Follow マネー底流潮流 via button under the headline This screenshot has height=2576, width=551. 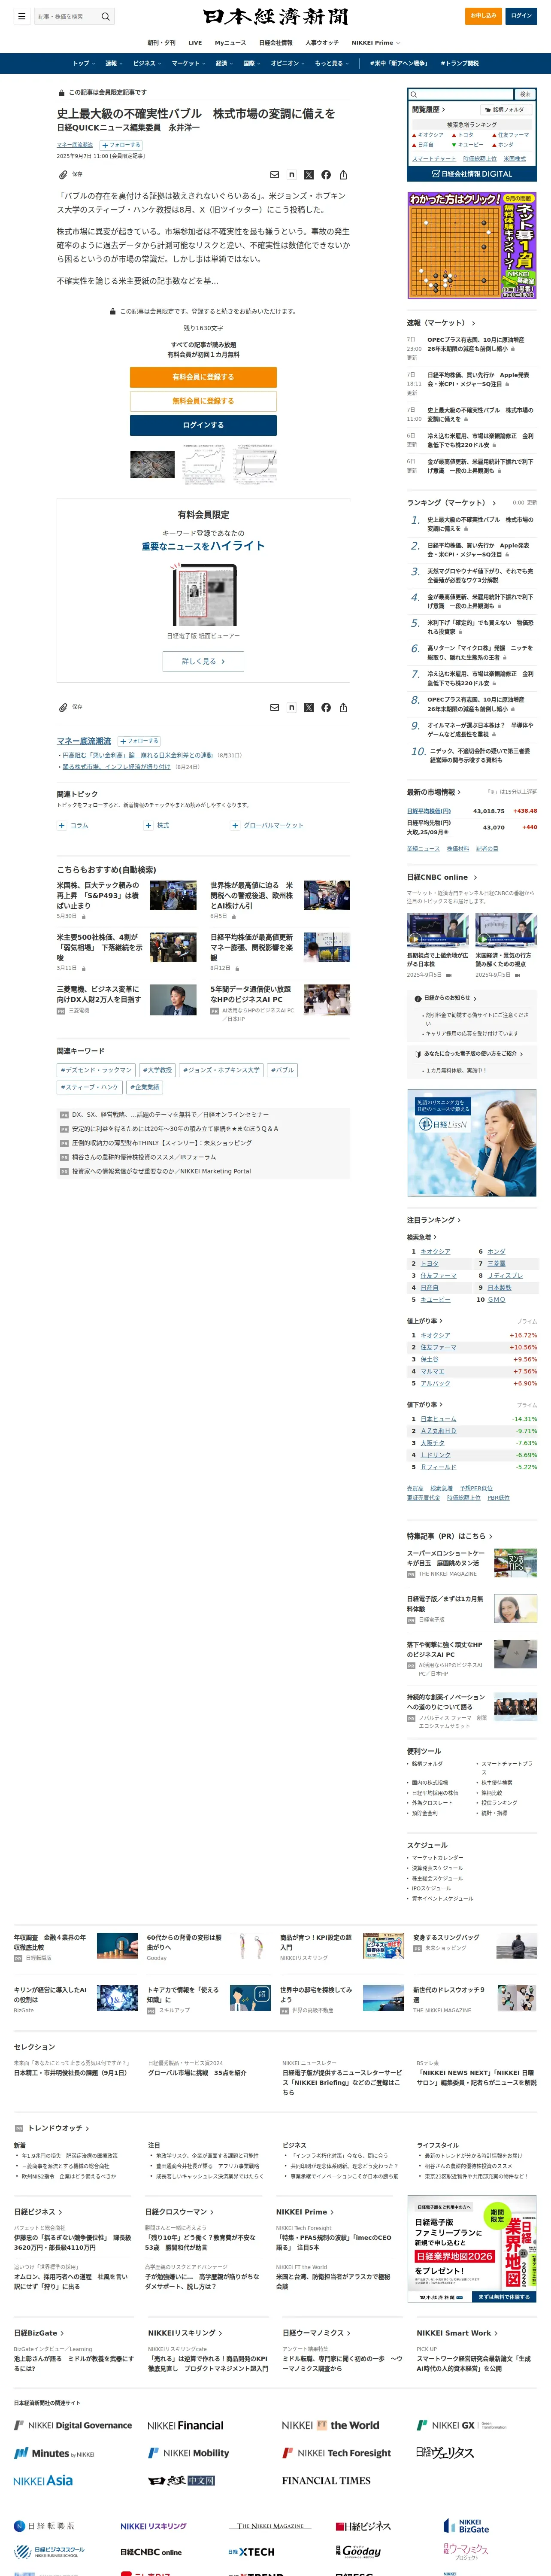coord(121,145)
